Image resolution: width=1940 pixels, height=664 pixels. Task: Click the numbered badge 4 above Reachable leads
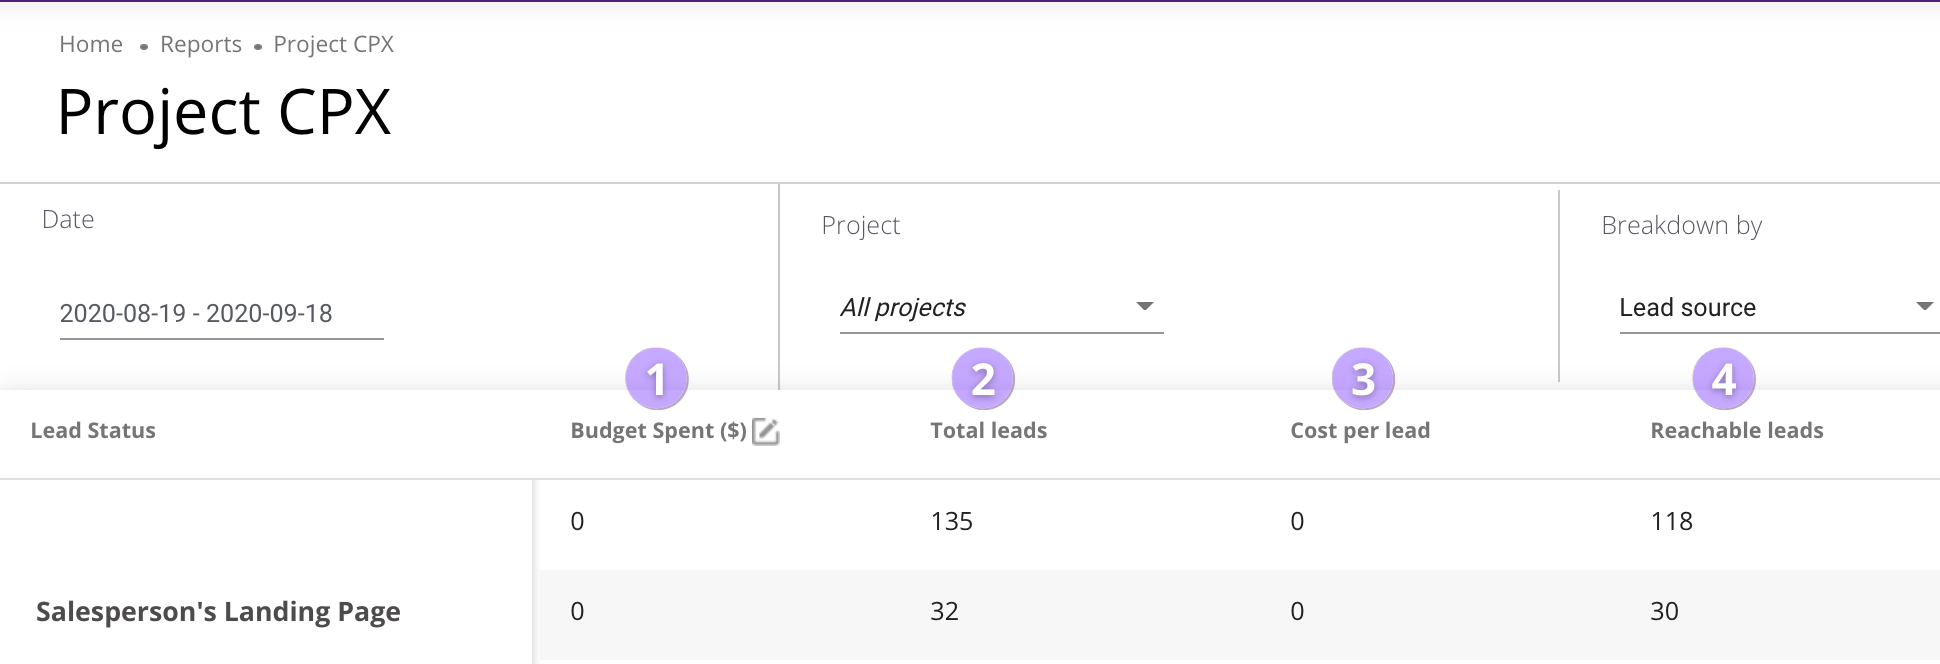pyautogui.click(x=1725, y=379)
